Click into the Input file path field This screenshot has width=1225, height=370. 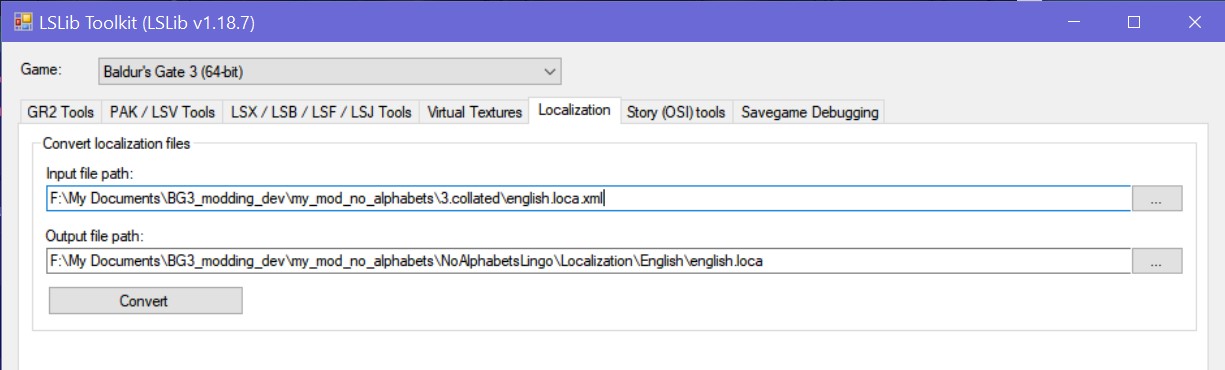point(589,198)
